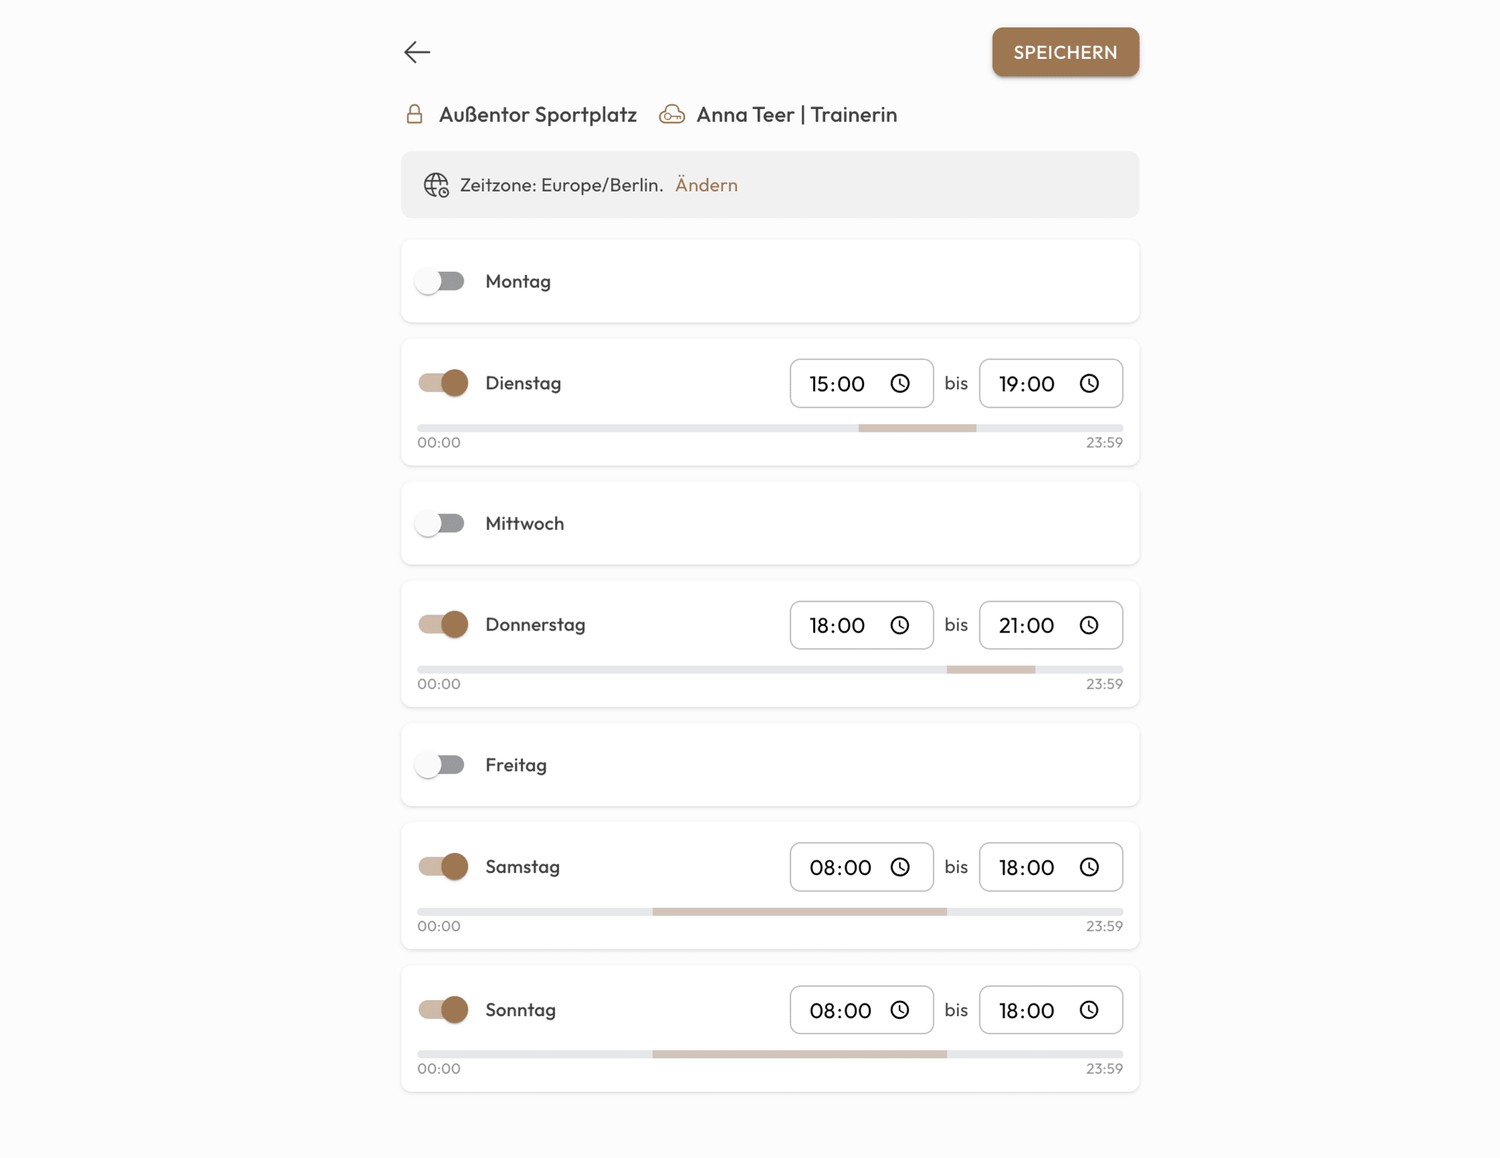This screenshot has width=1500, height=1158.
Task: Click the cloud key icon beside Anna Teer
Action: (x=672, y=114)
